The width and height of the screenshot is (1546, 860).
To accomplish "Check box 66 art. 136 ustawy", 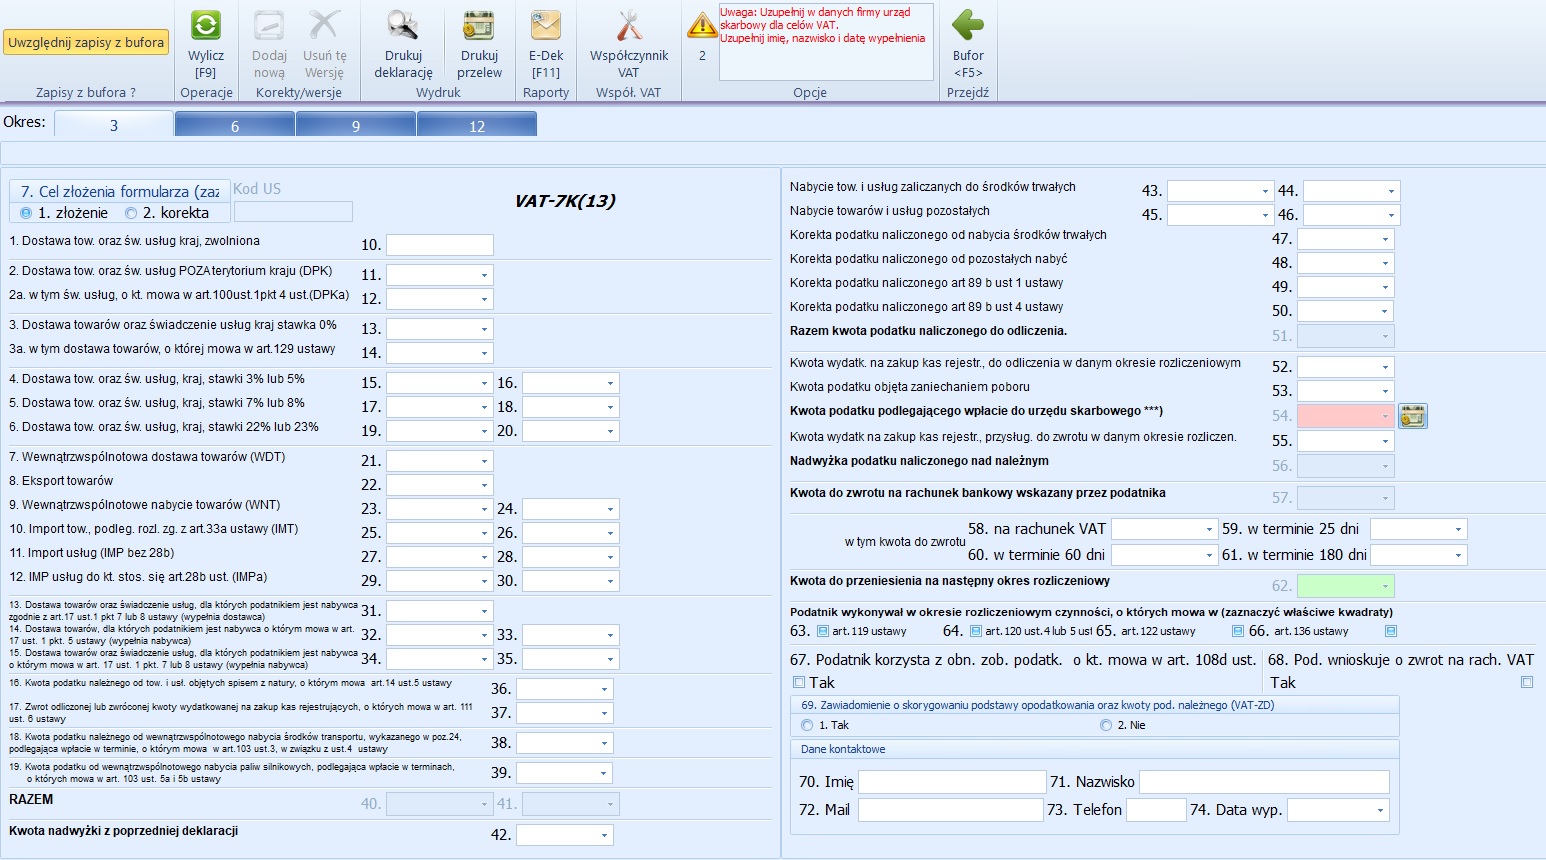I will (1390, 631).
